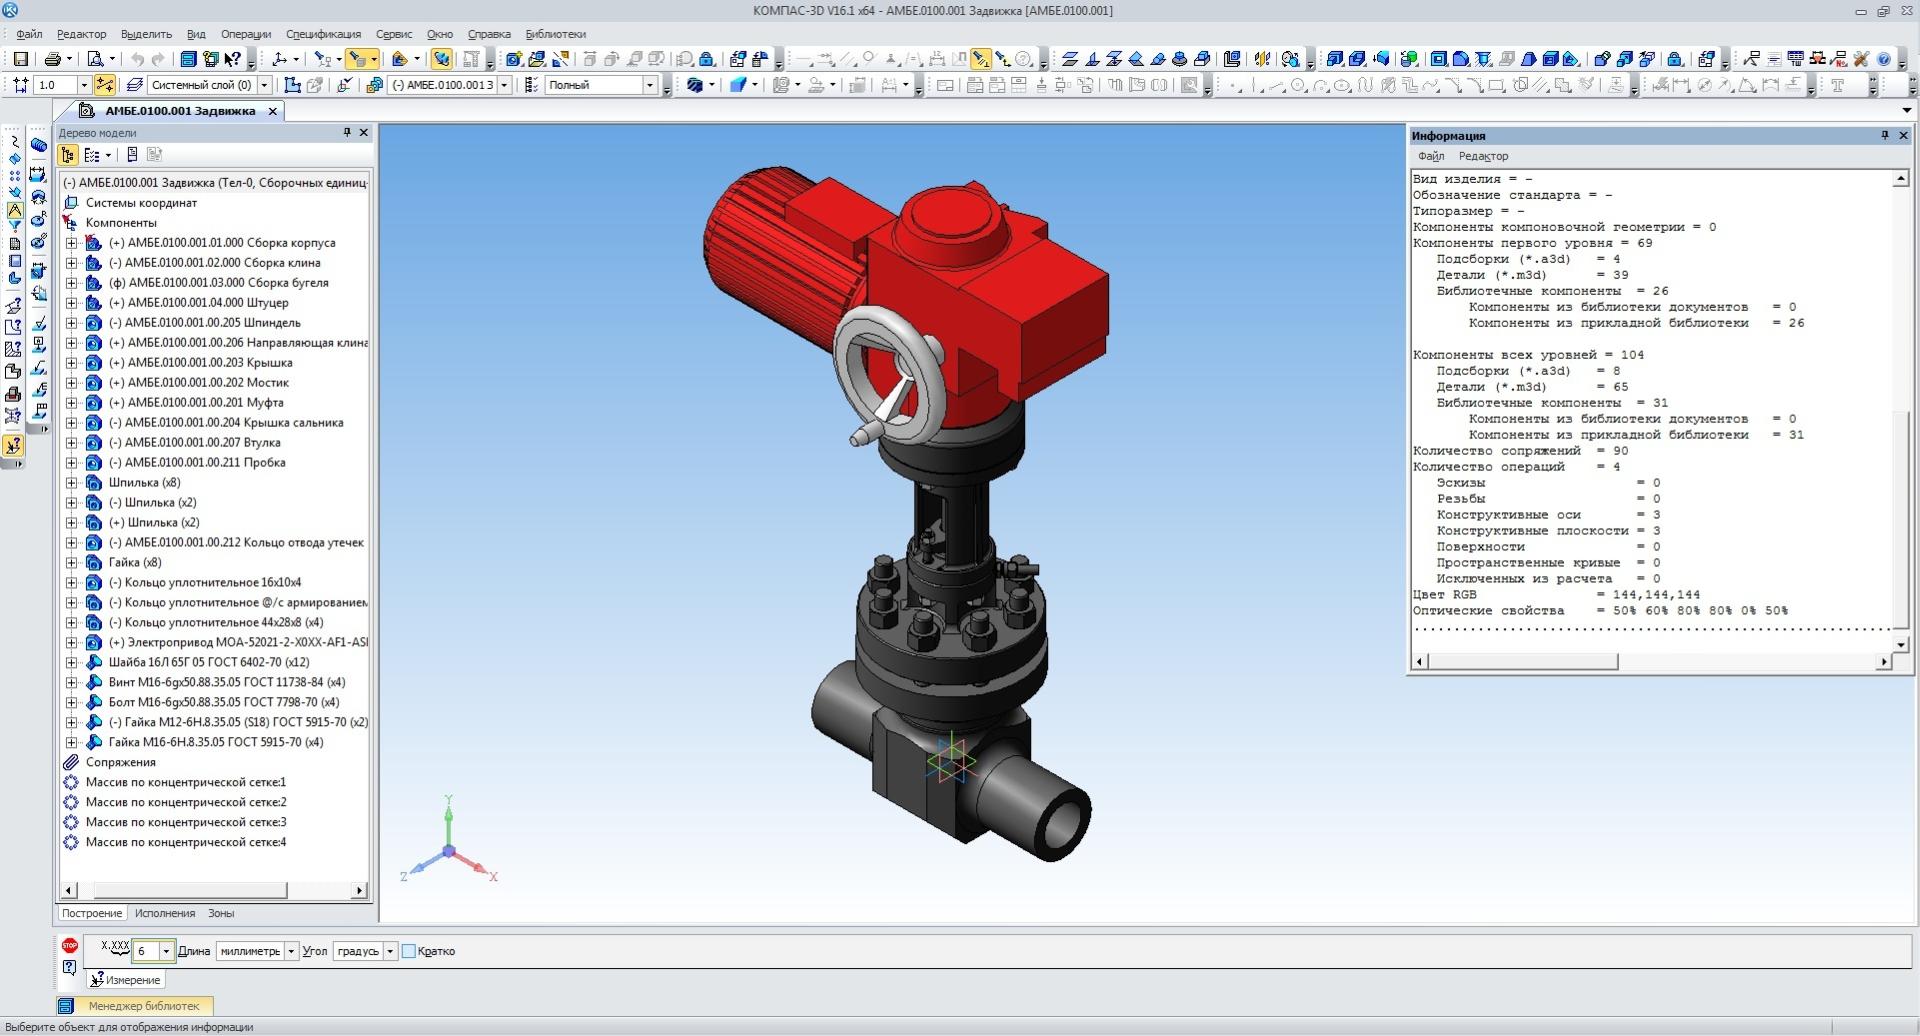
Task: Pin the Информация panel with pushpin
Action: pyautogui.click(x=1884, y=135)
